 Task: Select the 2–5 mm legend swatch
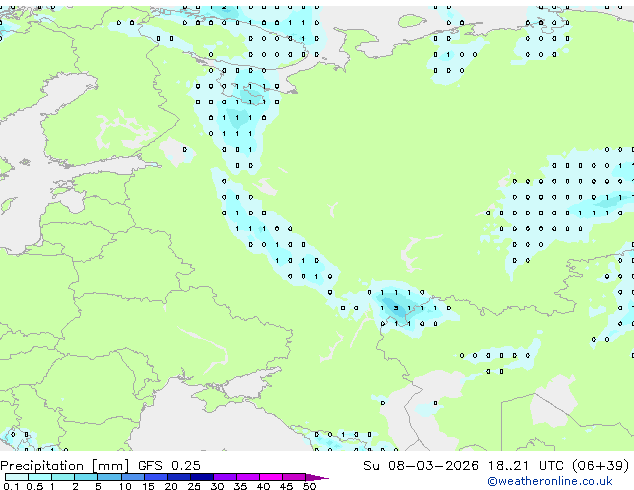pos(86,477)
